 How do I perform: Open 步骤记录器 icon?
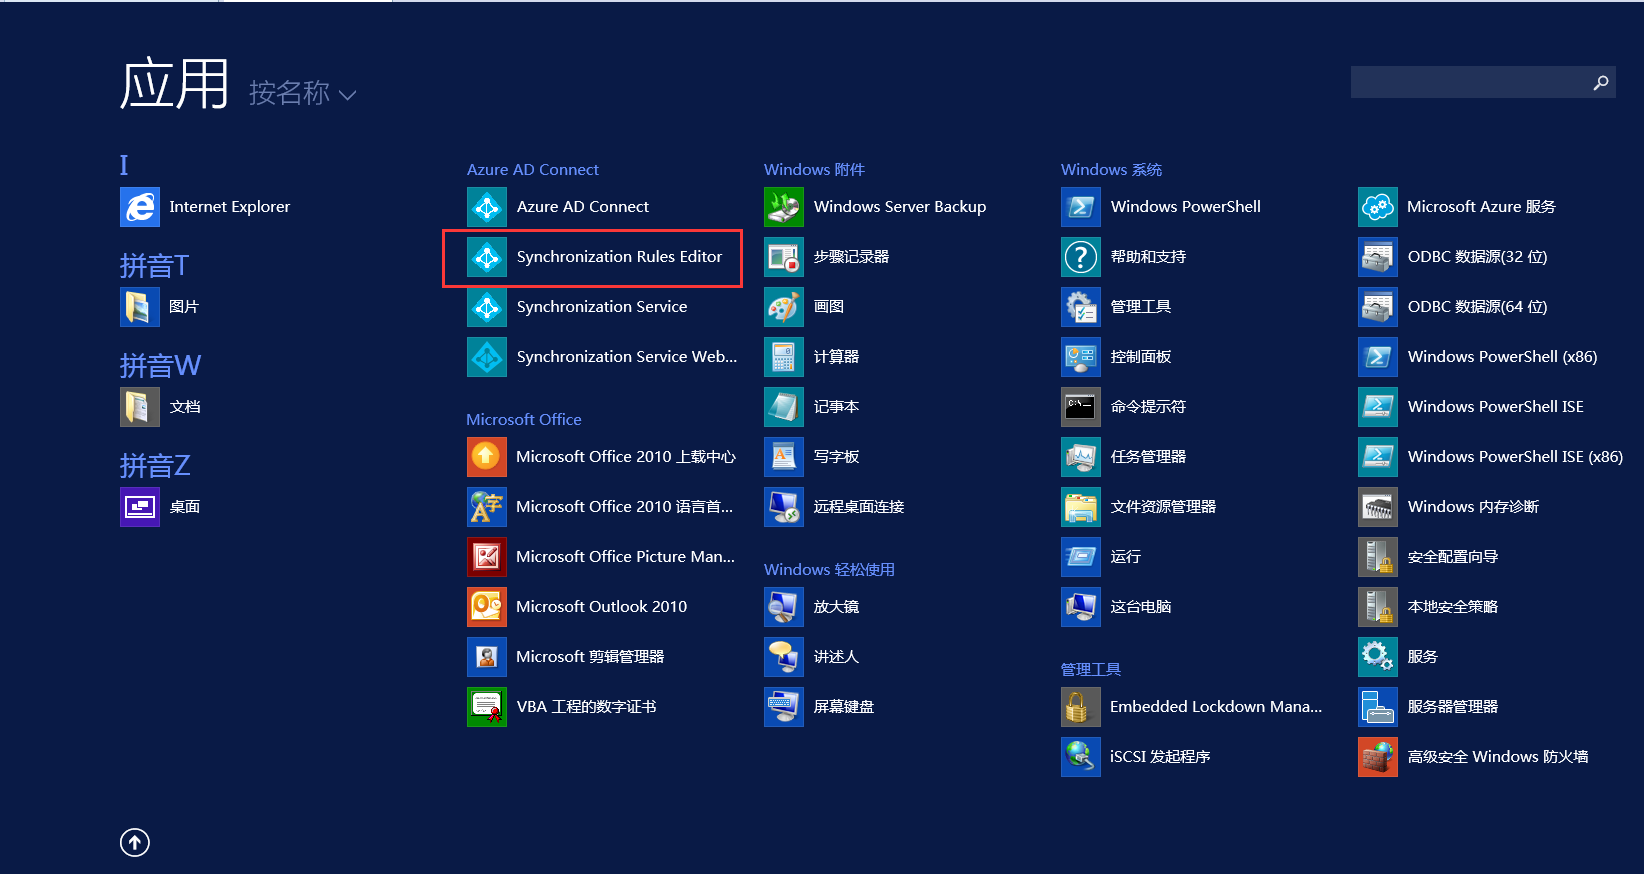(x=784, y=257)
